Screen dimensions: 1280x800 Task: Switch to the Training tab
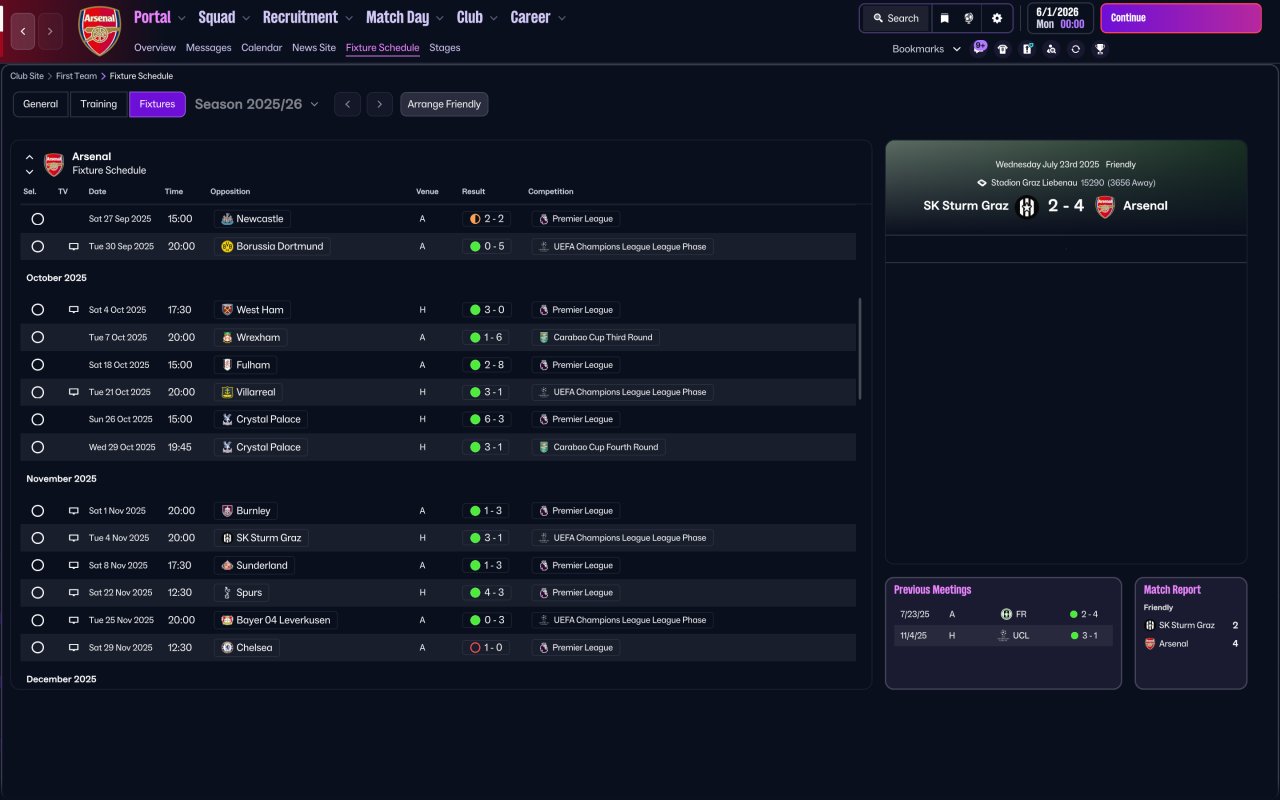pyautogui.click(x=99, y=104)
